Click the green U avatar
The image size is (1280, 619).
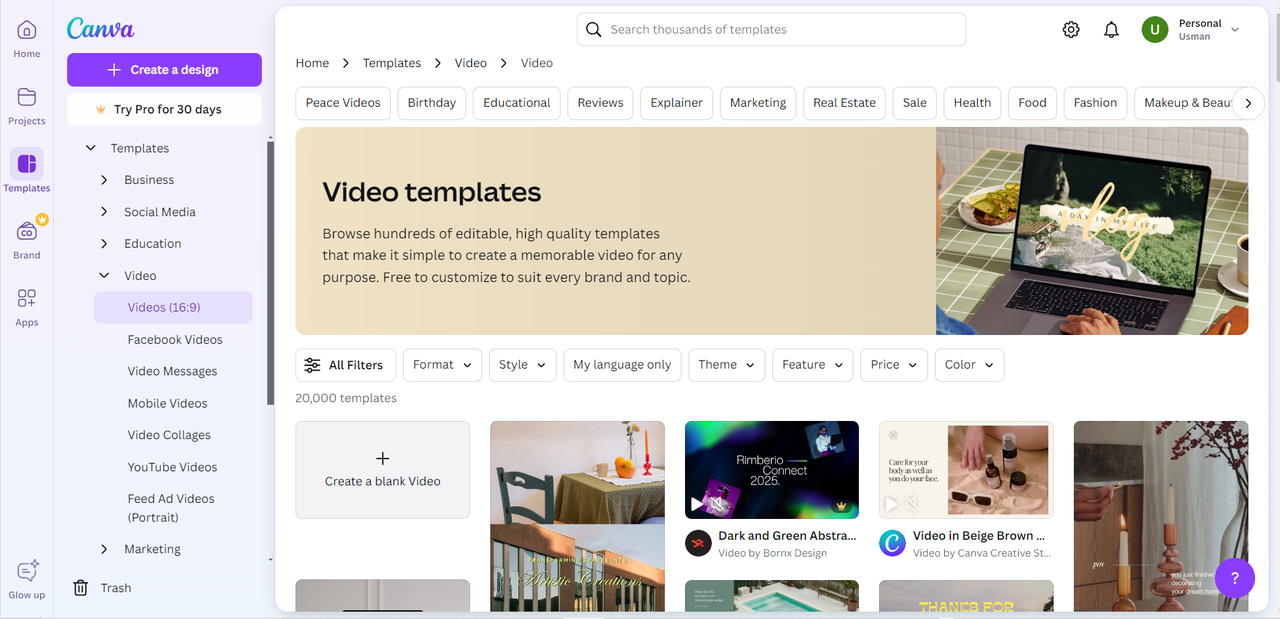coord(1155,30)
